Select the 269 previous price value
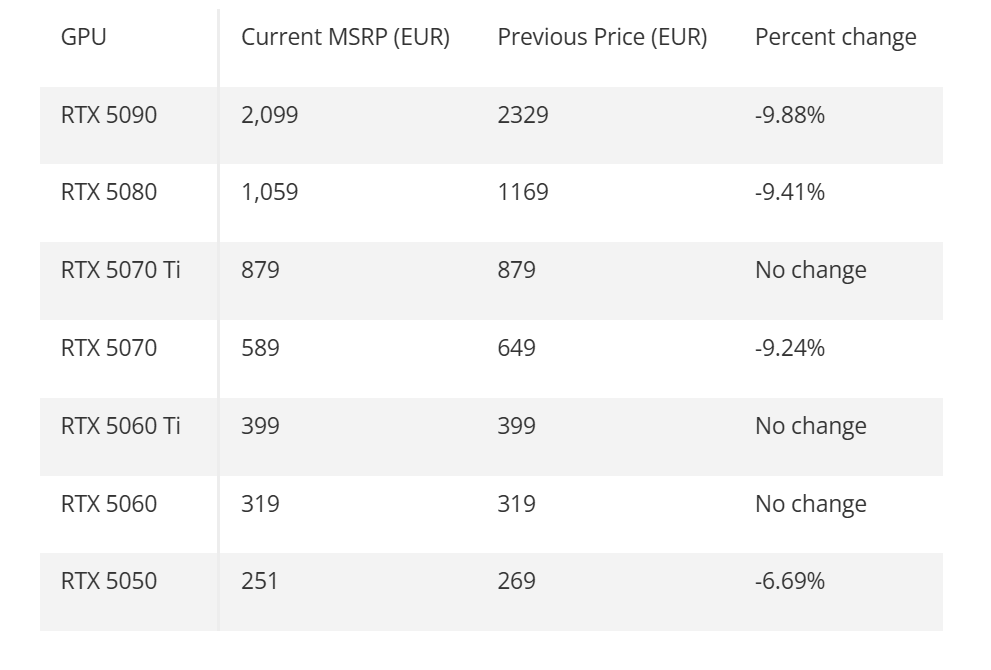This screenshot has width=991, height=670. 517,581
